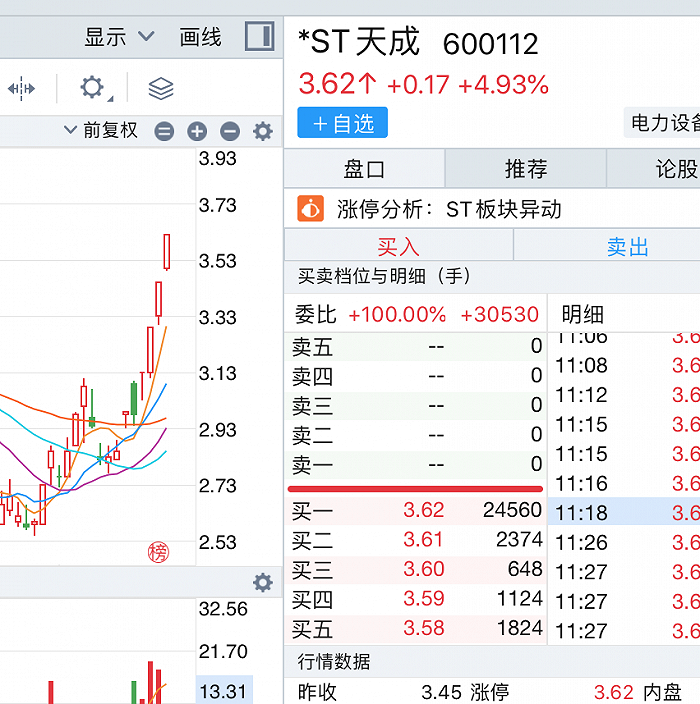Open K-line settings gear right of the zoom icons
This screenshot has width=700, height=704.
click(x=262, y=131)
